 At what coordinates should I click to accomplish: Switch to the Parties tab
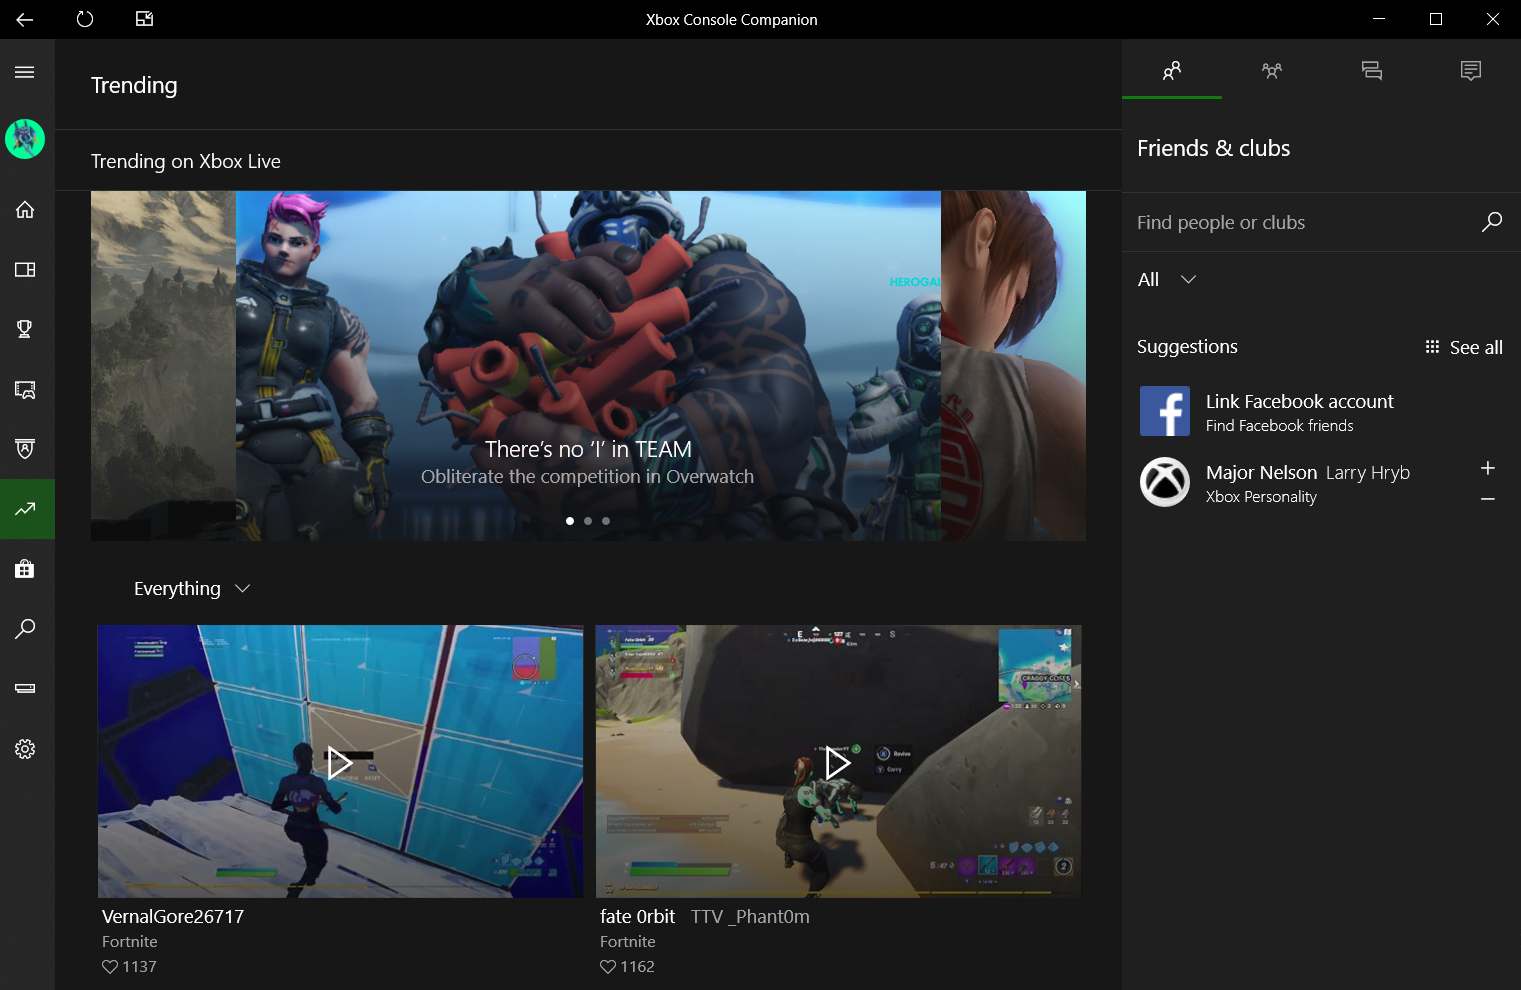click(x=1272, y=70)
